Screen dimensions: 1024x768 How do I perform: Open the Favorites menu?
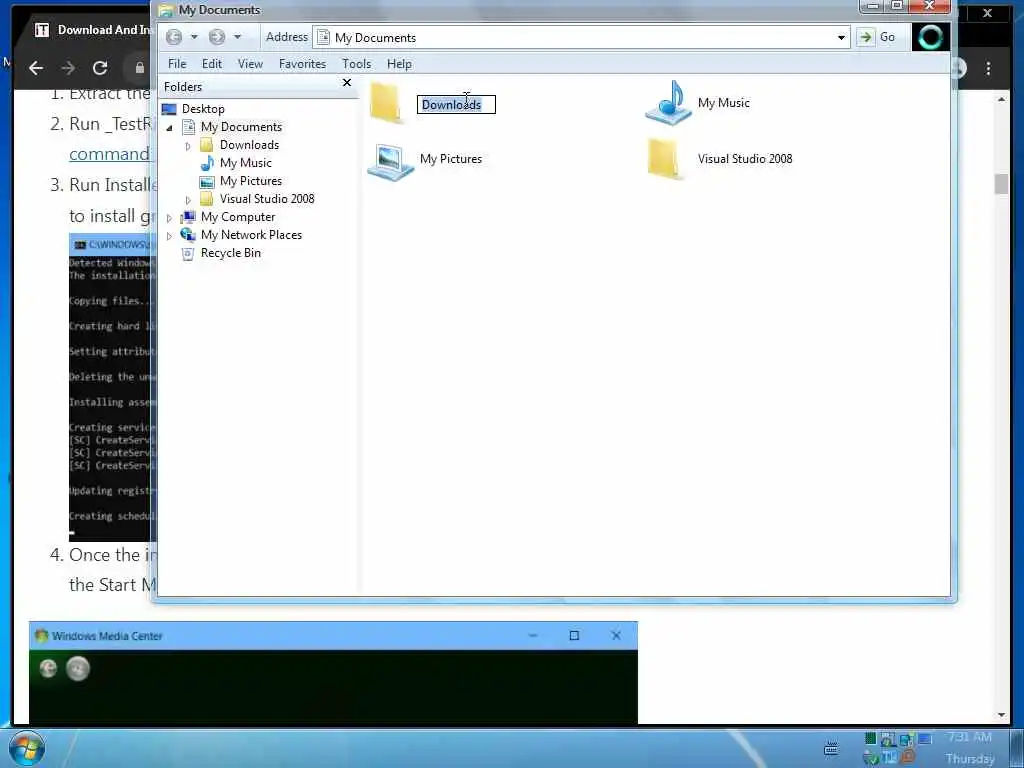click(302, 64)
